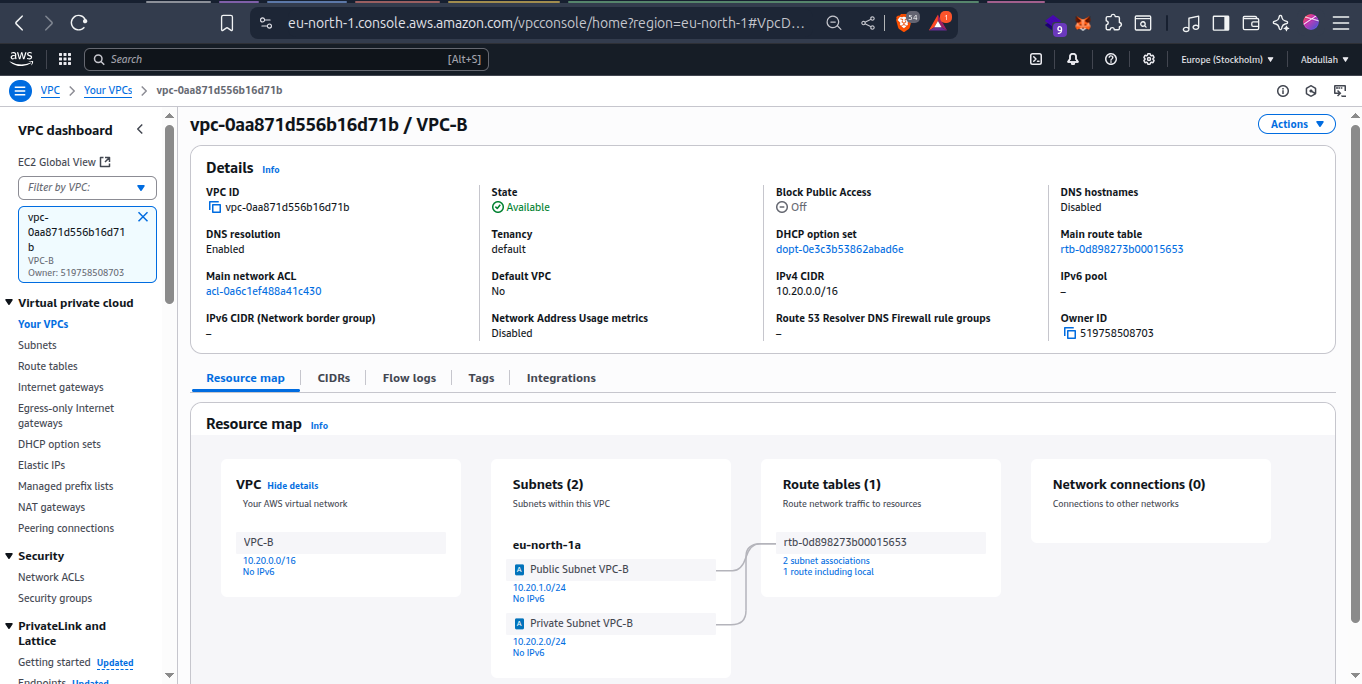Open the Actions dropdown button

click(1296, 124)
